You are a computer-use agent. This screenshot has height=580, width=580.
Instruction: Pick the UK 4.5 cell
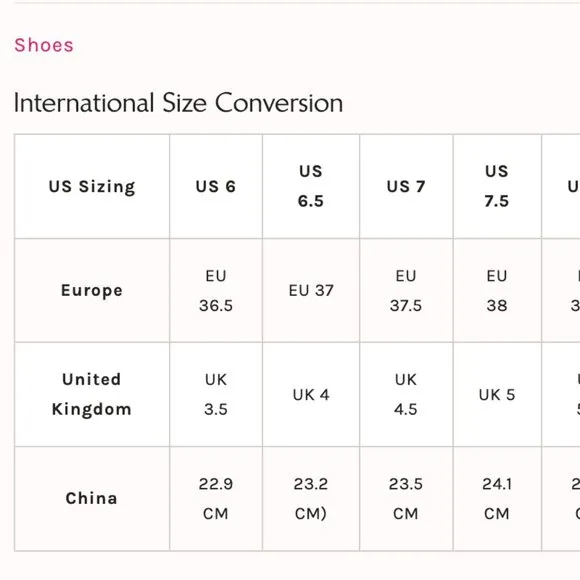click(x=406, y=394)
